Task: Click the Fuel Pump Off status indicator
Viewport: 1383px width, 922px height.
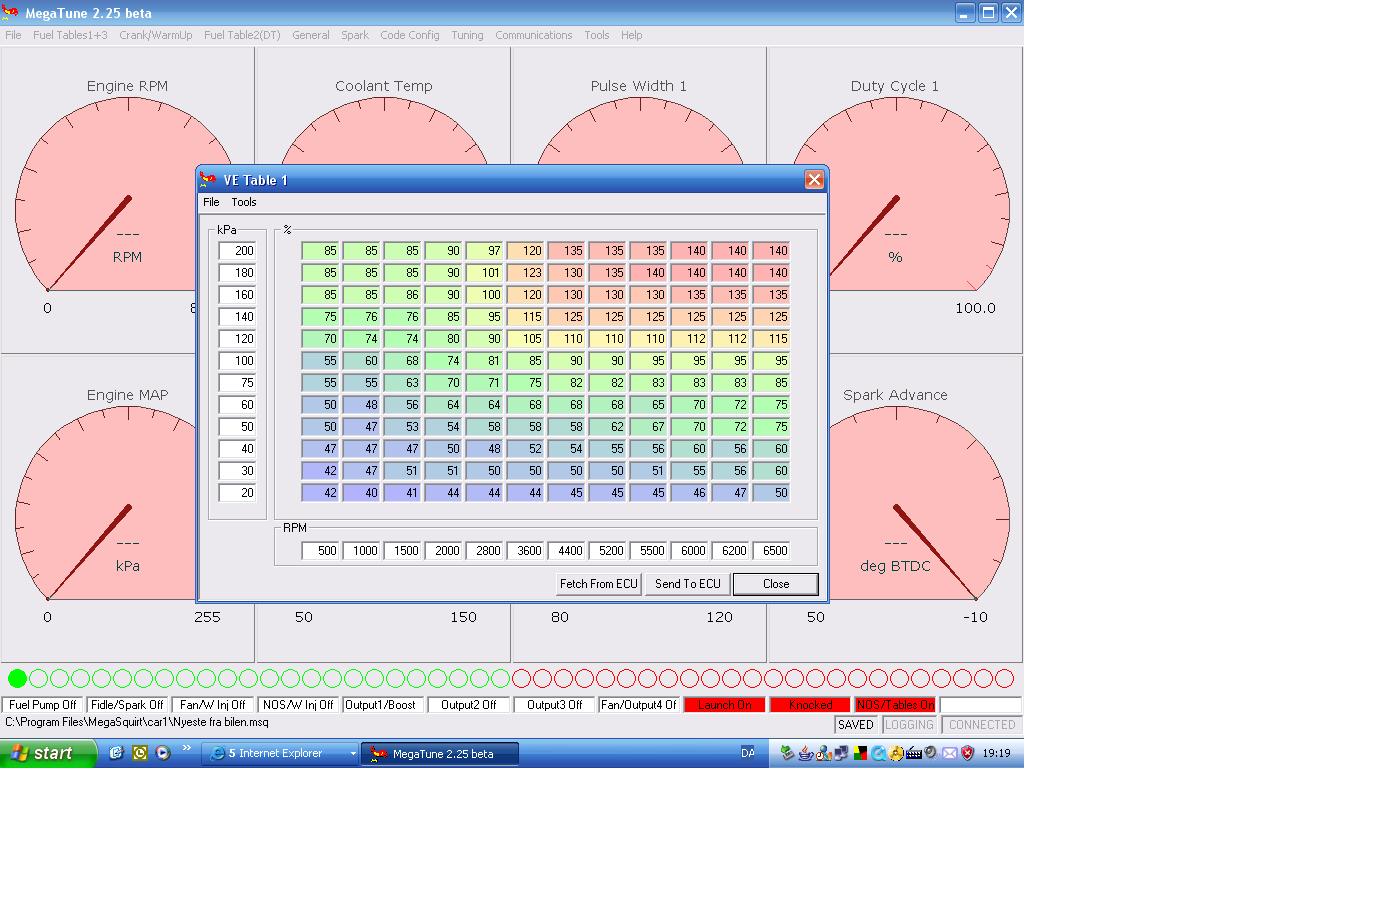Action: click(x=43, y=705)
